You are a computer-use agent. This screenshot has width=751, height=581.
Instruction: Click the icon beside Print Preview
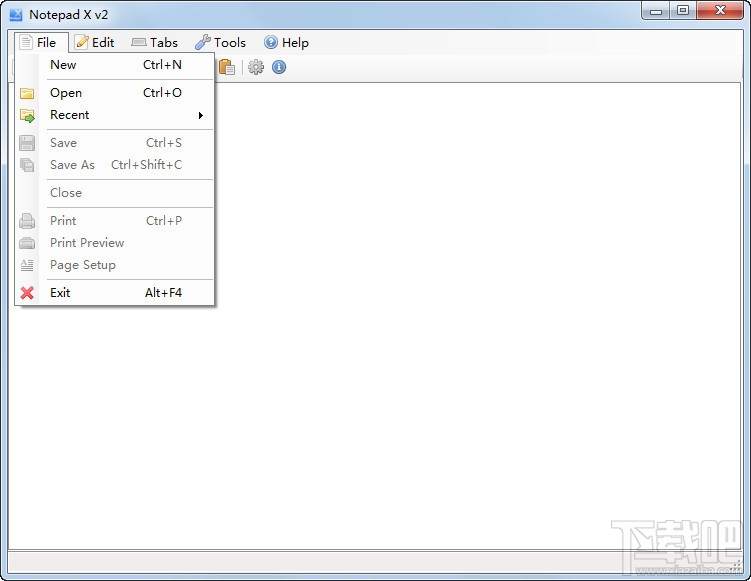coord(27,243)
